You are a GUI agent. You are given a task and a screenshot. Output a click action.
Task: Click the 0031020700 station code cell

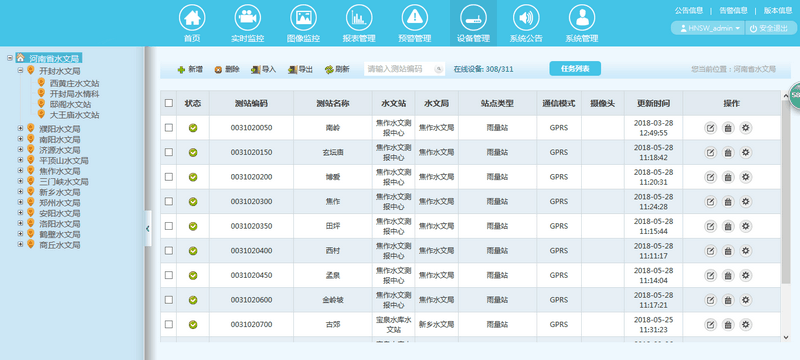251,324
